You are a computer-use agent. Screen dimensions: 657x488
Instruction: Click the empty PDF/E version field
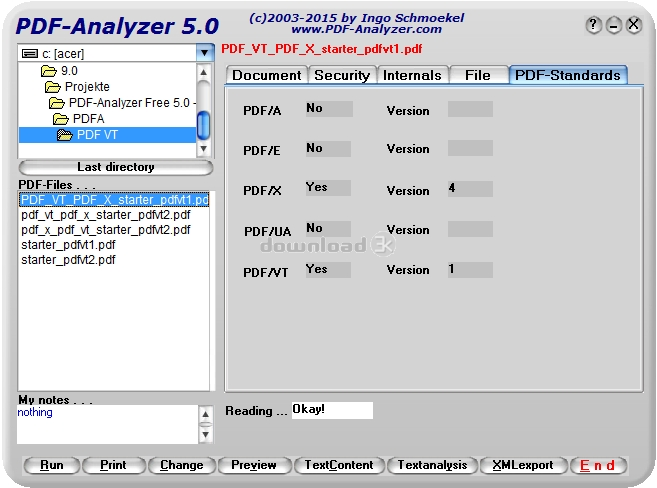point(470,148)
